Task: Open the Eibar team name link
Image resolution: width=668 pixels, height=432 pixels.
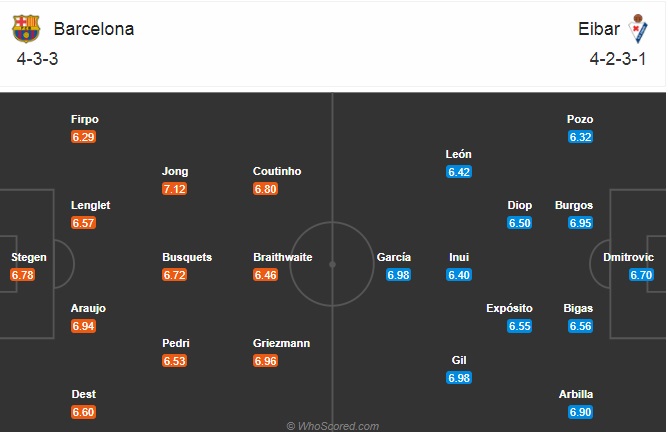Action: click(x=599, y=29)
